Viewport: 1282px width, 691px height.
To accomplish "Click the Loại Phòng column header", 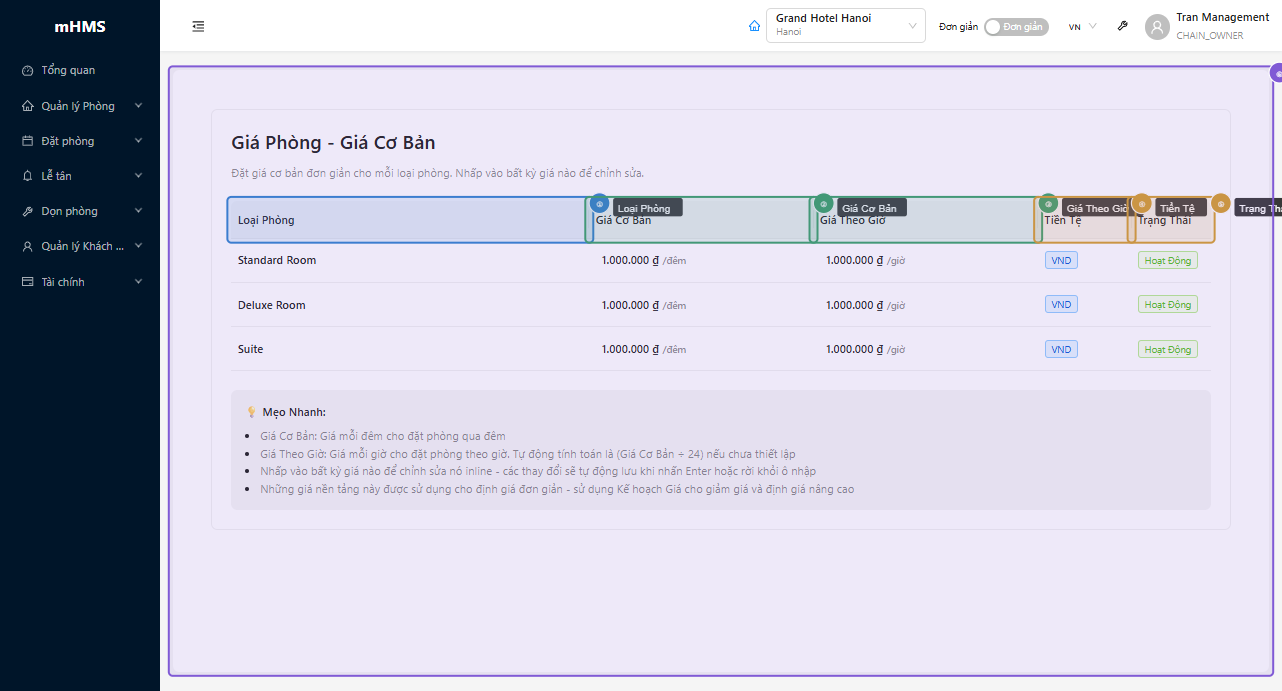I will (266, 220).
